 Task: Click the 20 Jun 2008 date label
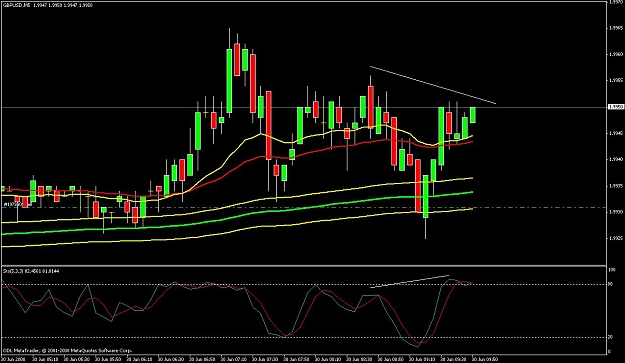point(12,359)
